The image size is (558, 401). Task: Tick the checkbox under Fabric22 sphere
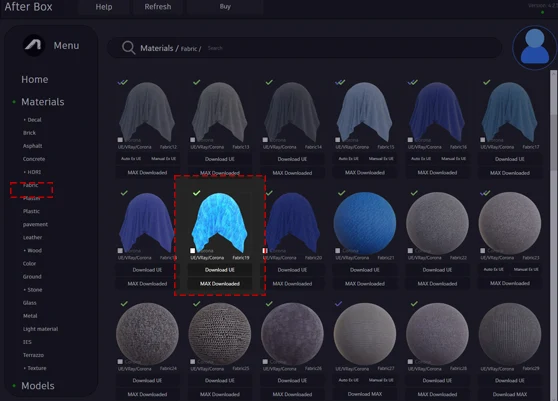410,251
